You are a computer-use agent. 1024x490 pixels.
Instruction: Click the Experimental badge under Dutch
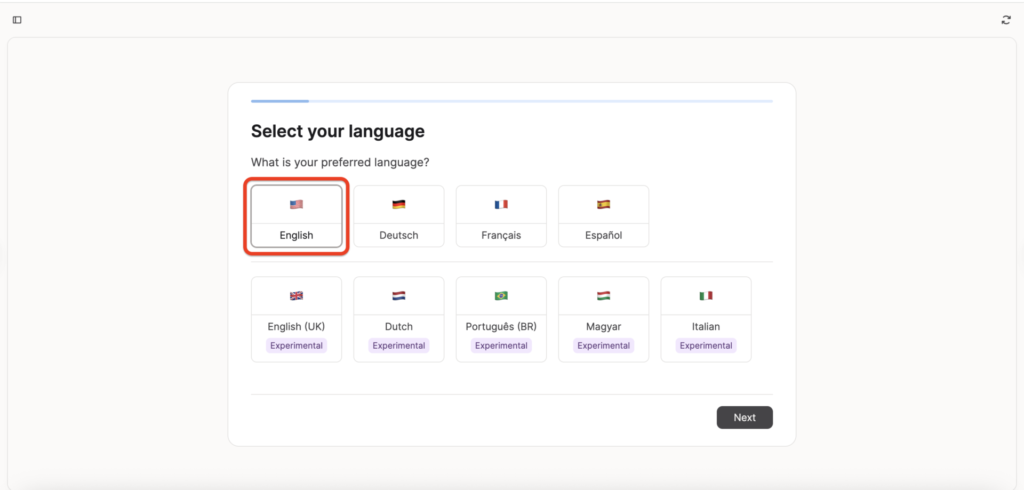point(399,346)
